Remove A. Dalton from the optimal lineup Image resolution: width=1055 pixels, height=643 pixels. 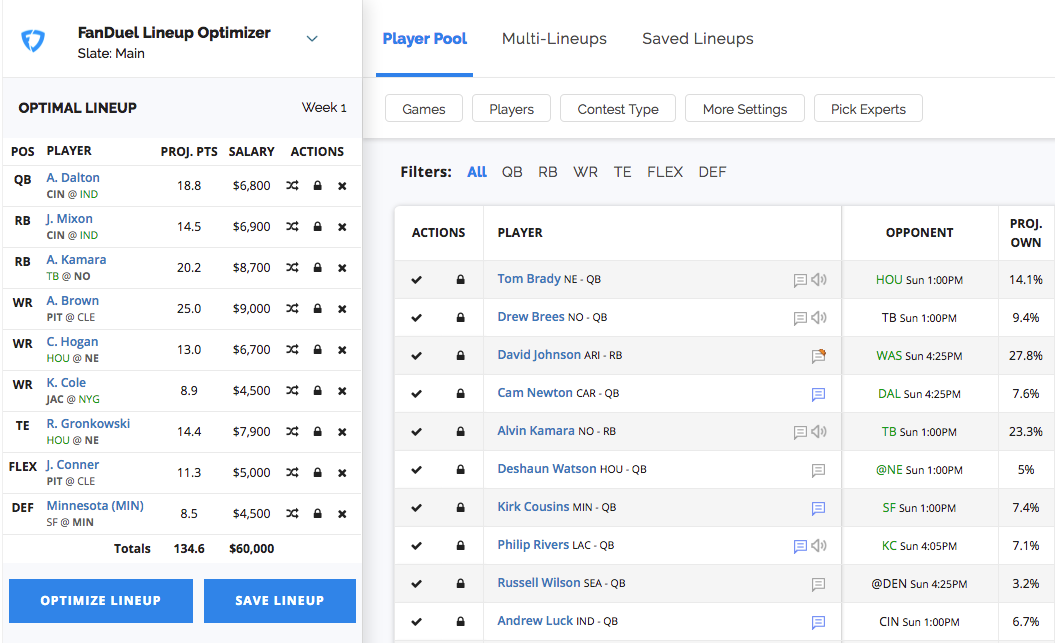click(342, 186)
